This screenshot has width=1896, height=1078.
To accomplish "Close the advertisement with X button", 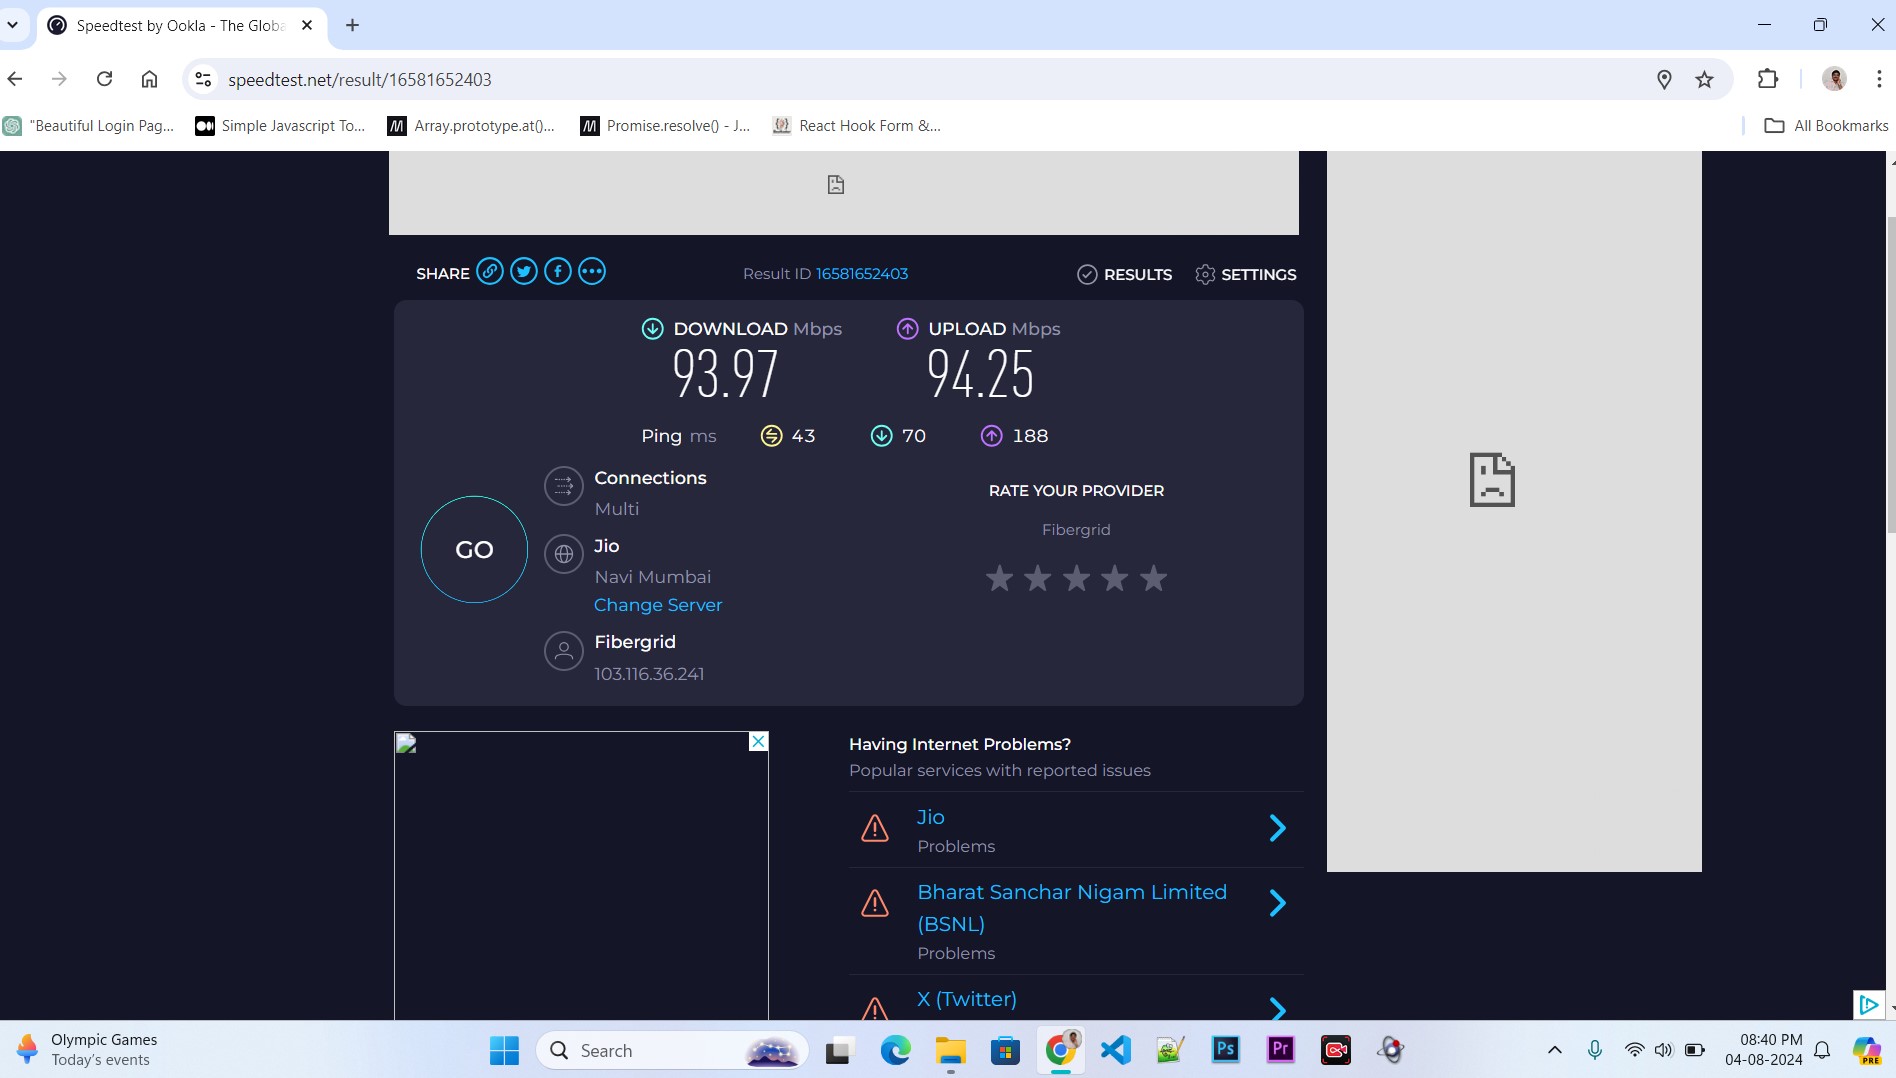I will pyautogui.click(x=758, y=741).
